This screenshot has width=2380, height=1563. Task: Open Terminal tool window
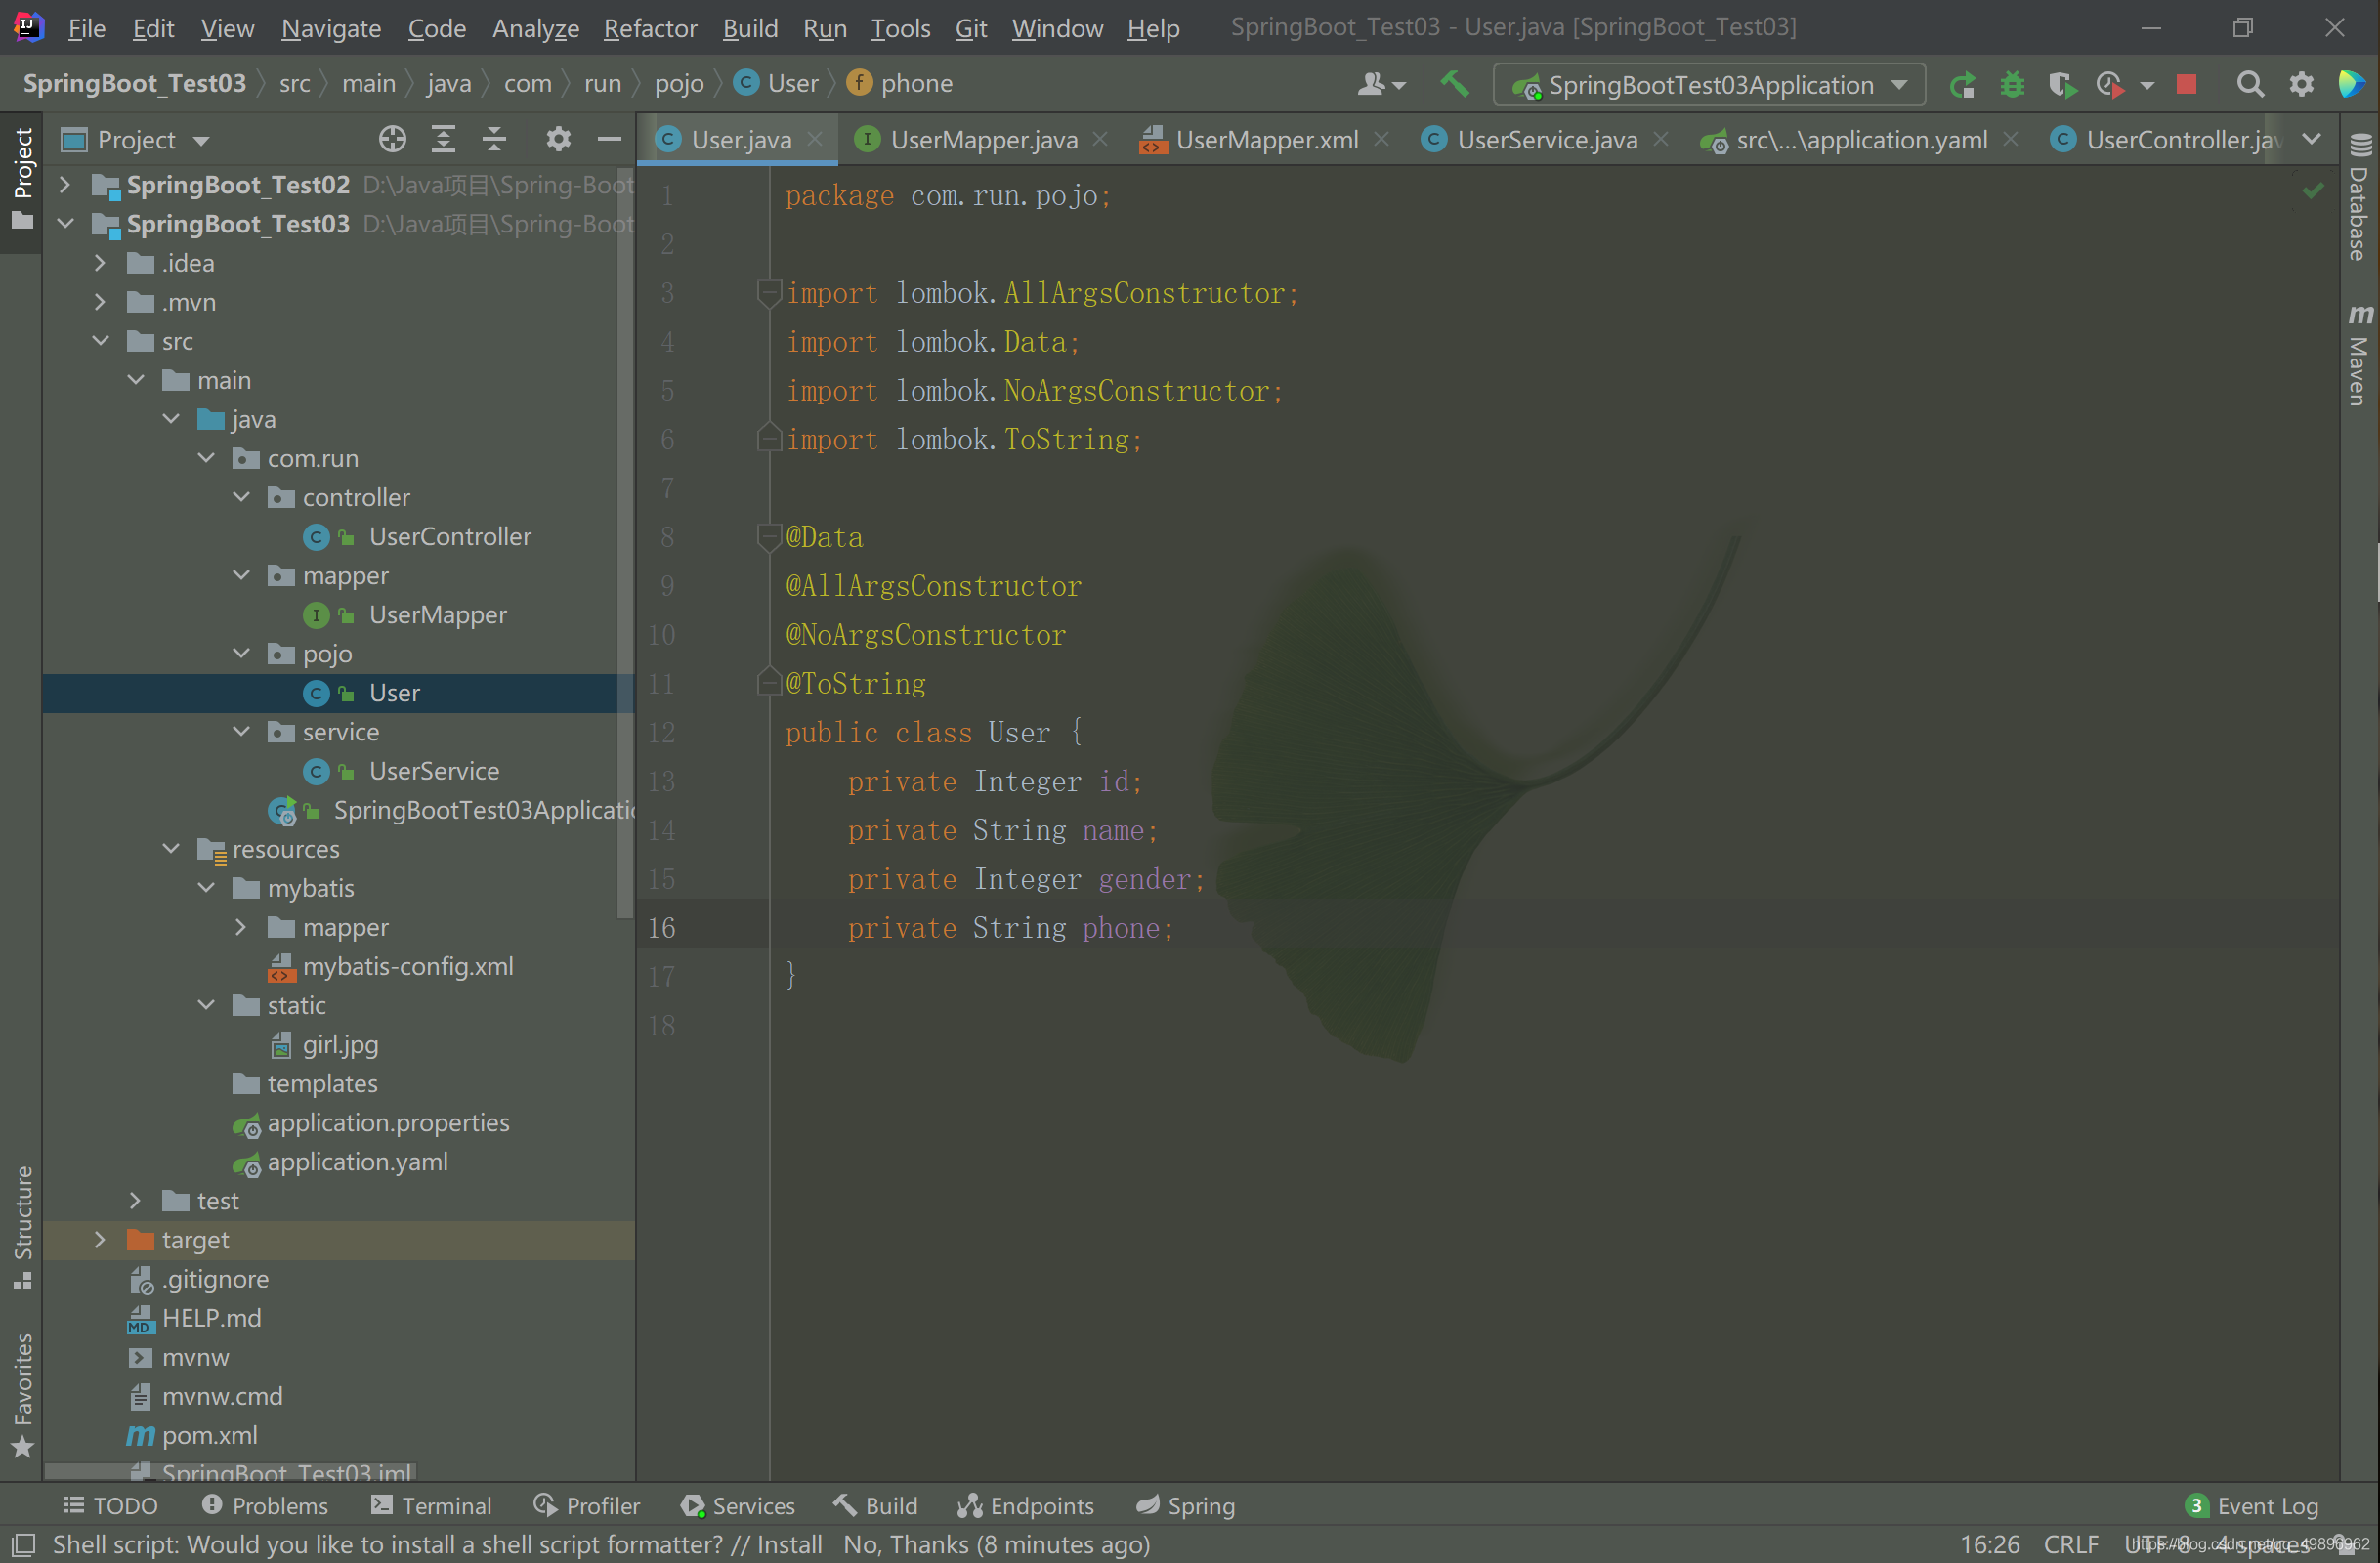tap(431, 1506)
